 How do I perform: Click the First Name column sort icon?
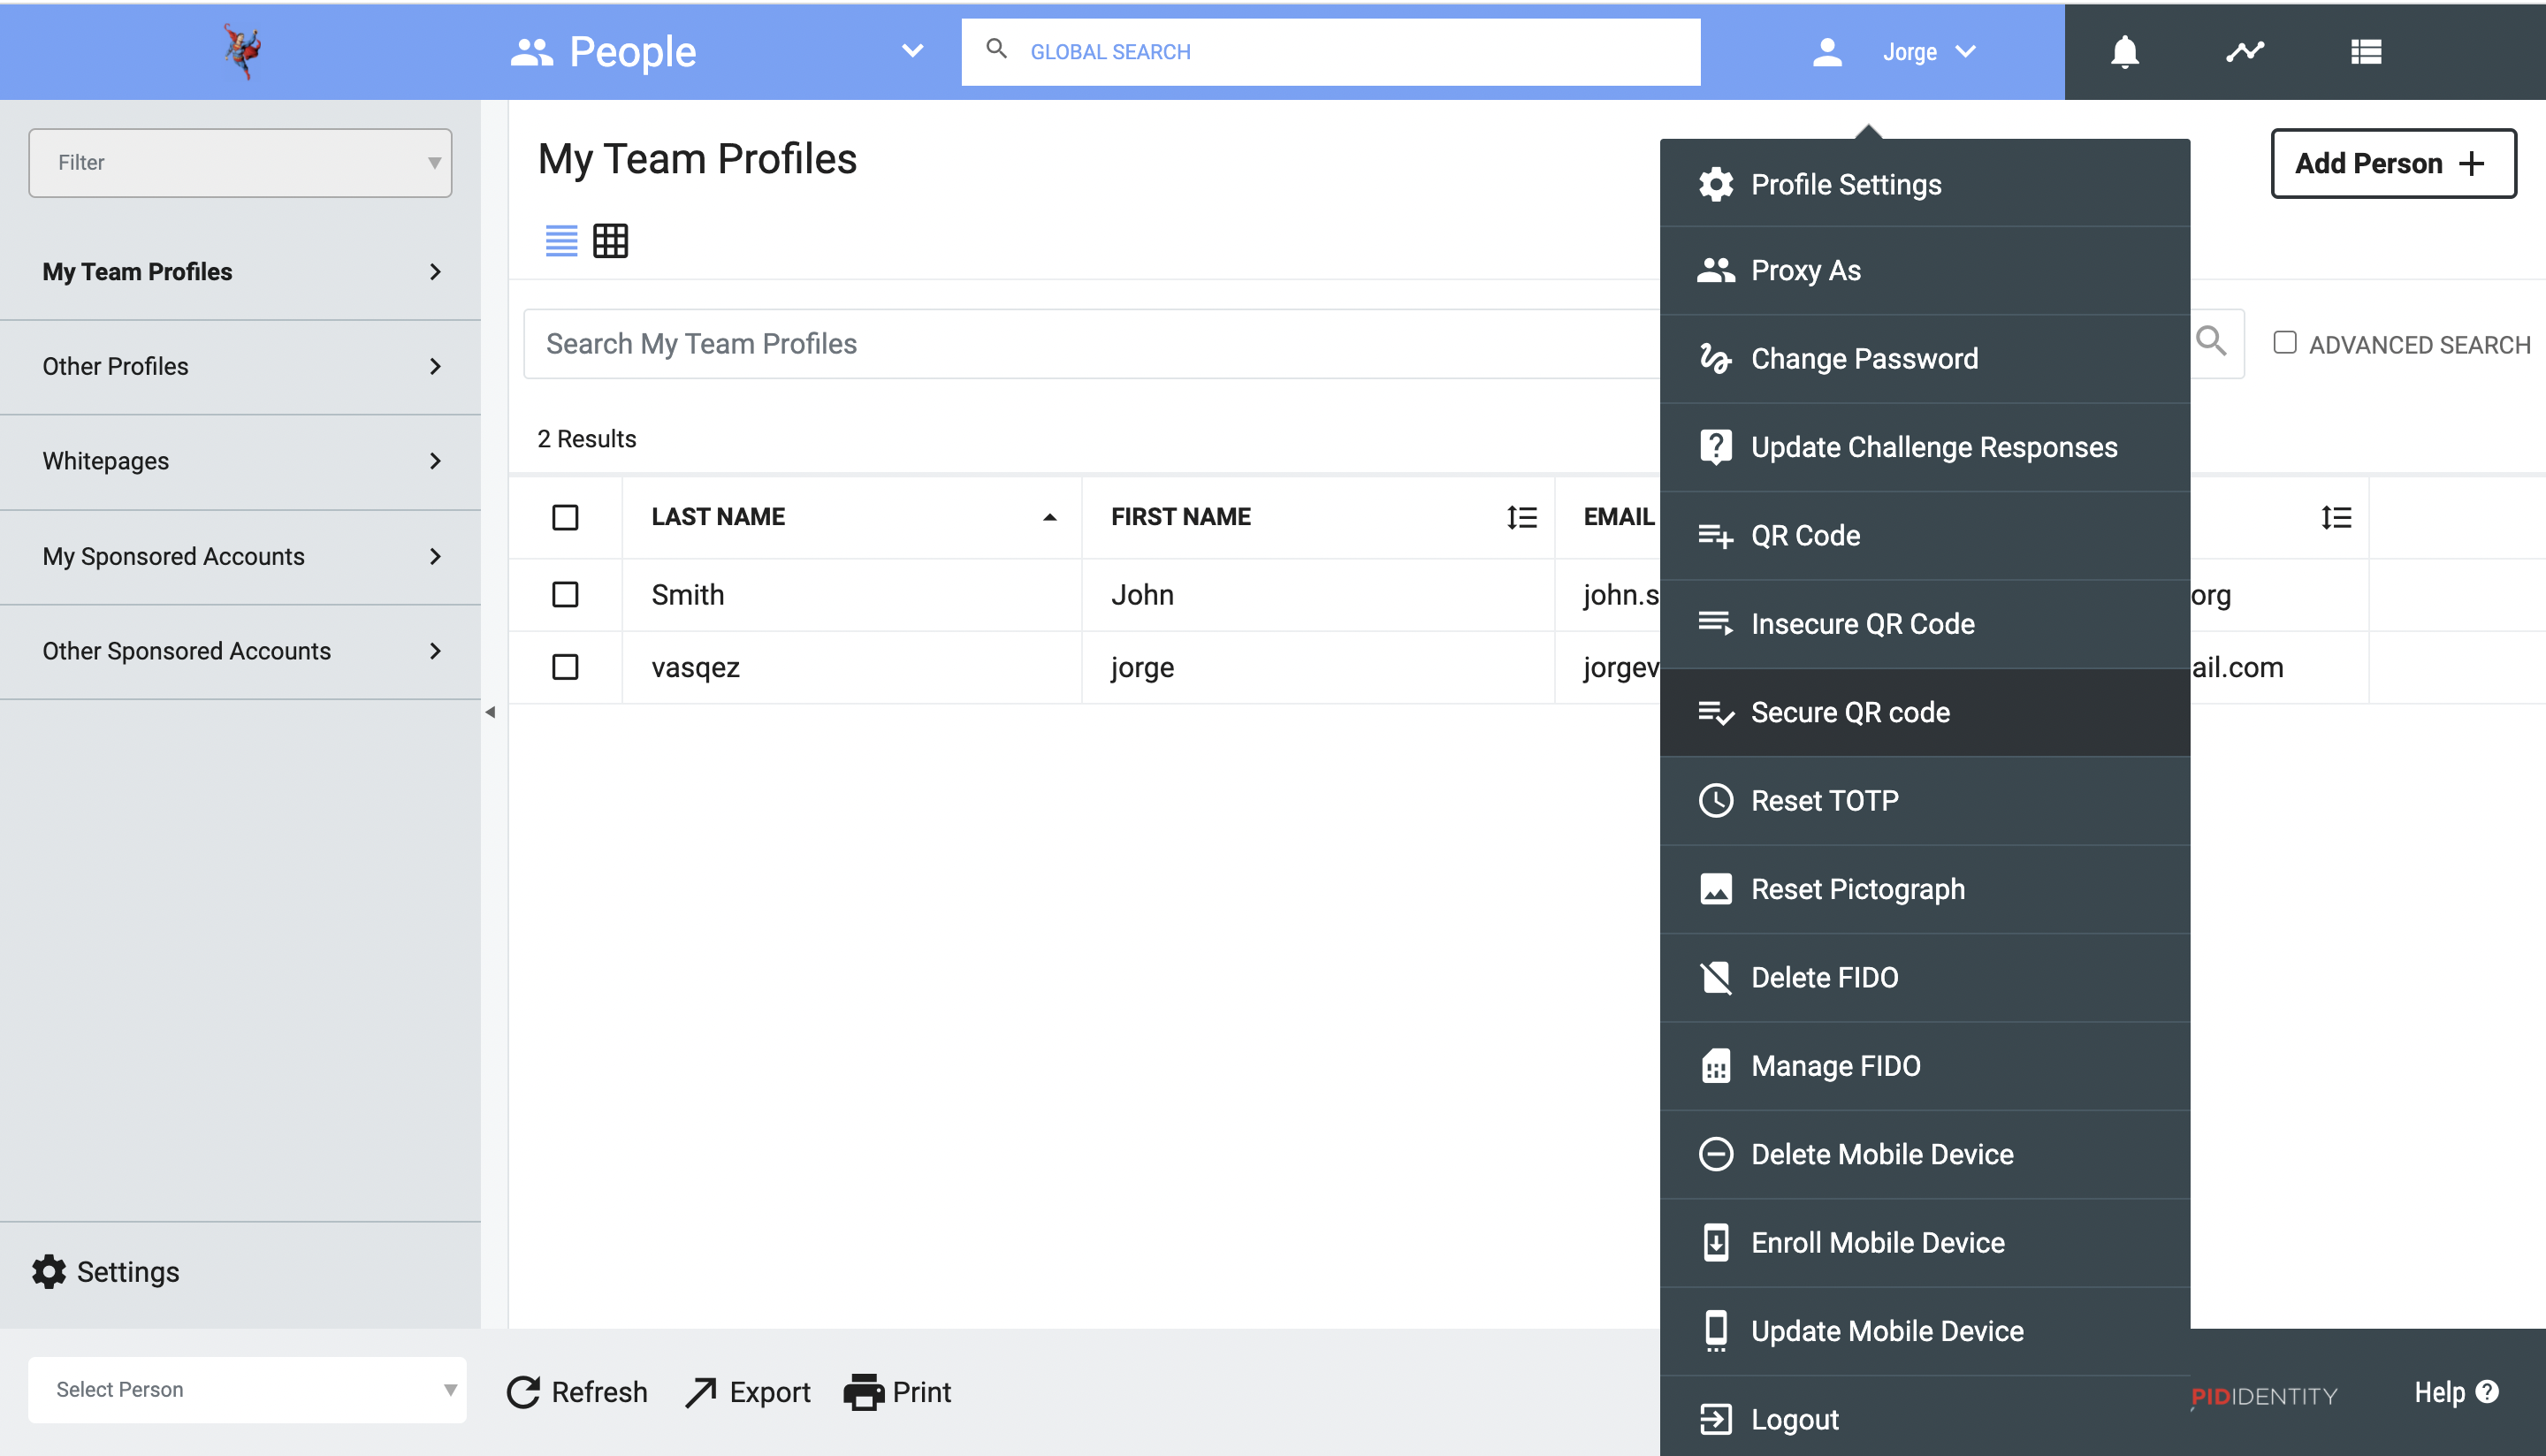(x=1521, y=517)
